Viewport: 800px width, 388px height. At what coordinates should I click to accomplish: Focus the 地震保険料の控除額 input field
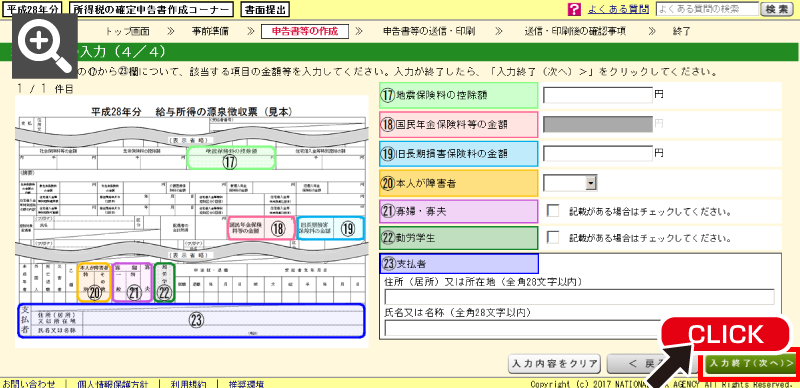click(598, 95)
